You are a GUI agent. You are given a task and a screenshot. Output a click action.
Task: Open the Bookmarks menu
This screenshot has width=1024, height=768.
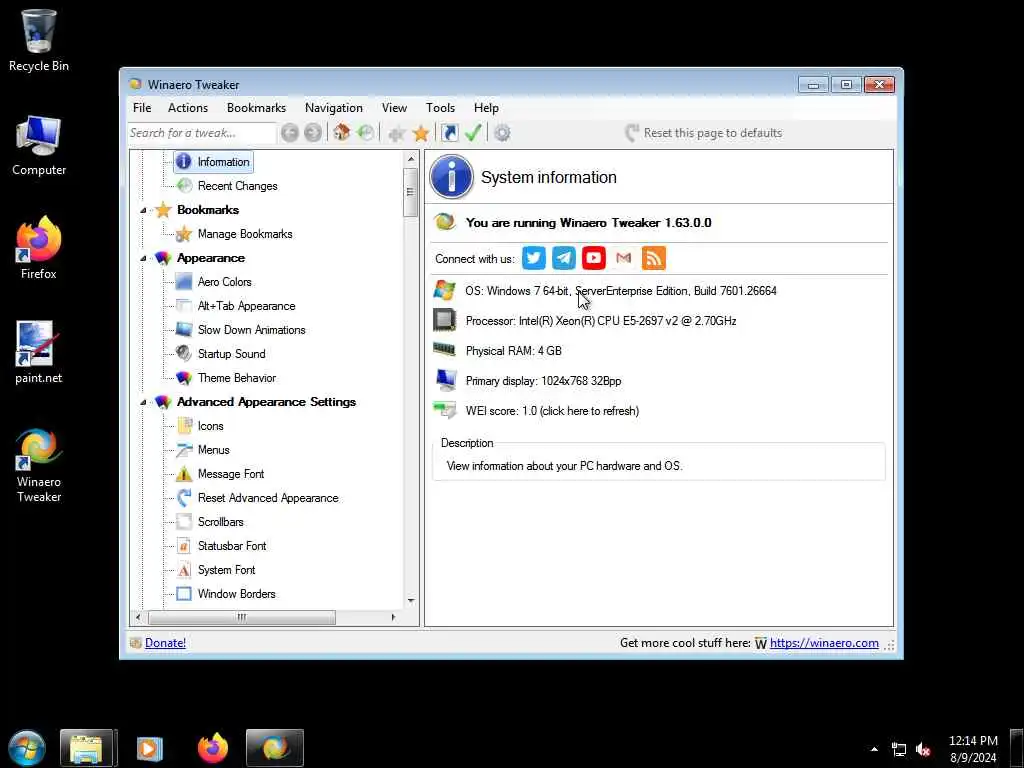click(256, 108)
